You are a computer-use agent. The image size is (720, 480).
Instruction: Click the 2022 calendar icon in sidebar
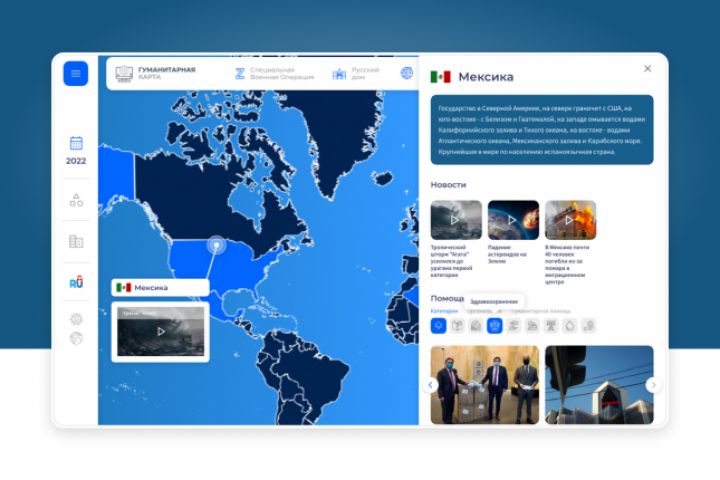click(x=76, y=143)
